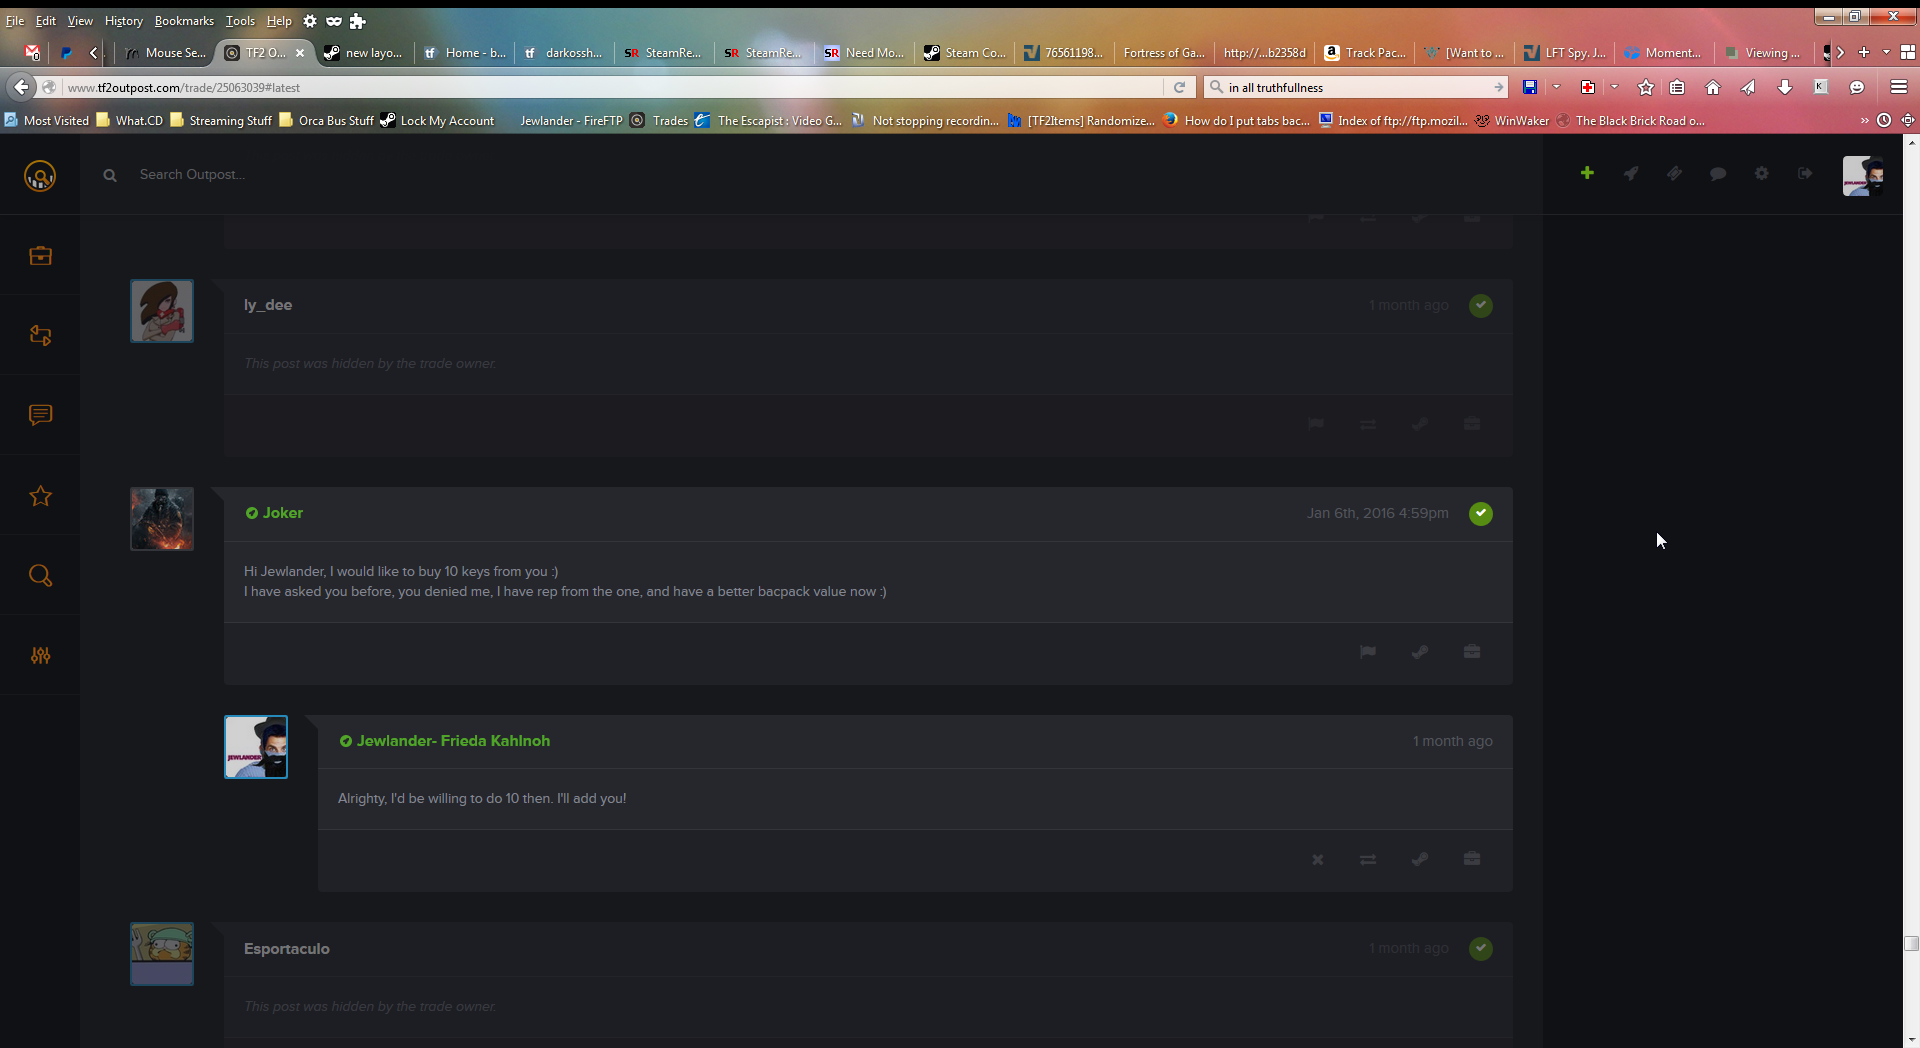Image resolution: width=1920 pixels, height=1048 pixels.
Task: Toggle green checkmark on ly_dee's post
Action: coord(1481,305)
